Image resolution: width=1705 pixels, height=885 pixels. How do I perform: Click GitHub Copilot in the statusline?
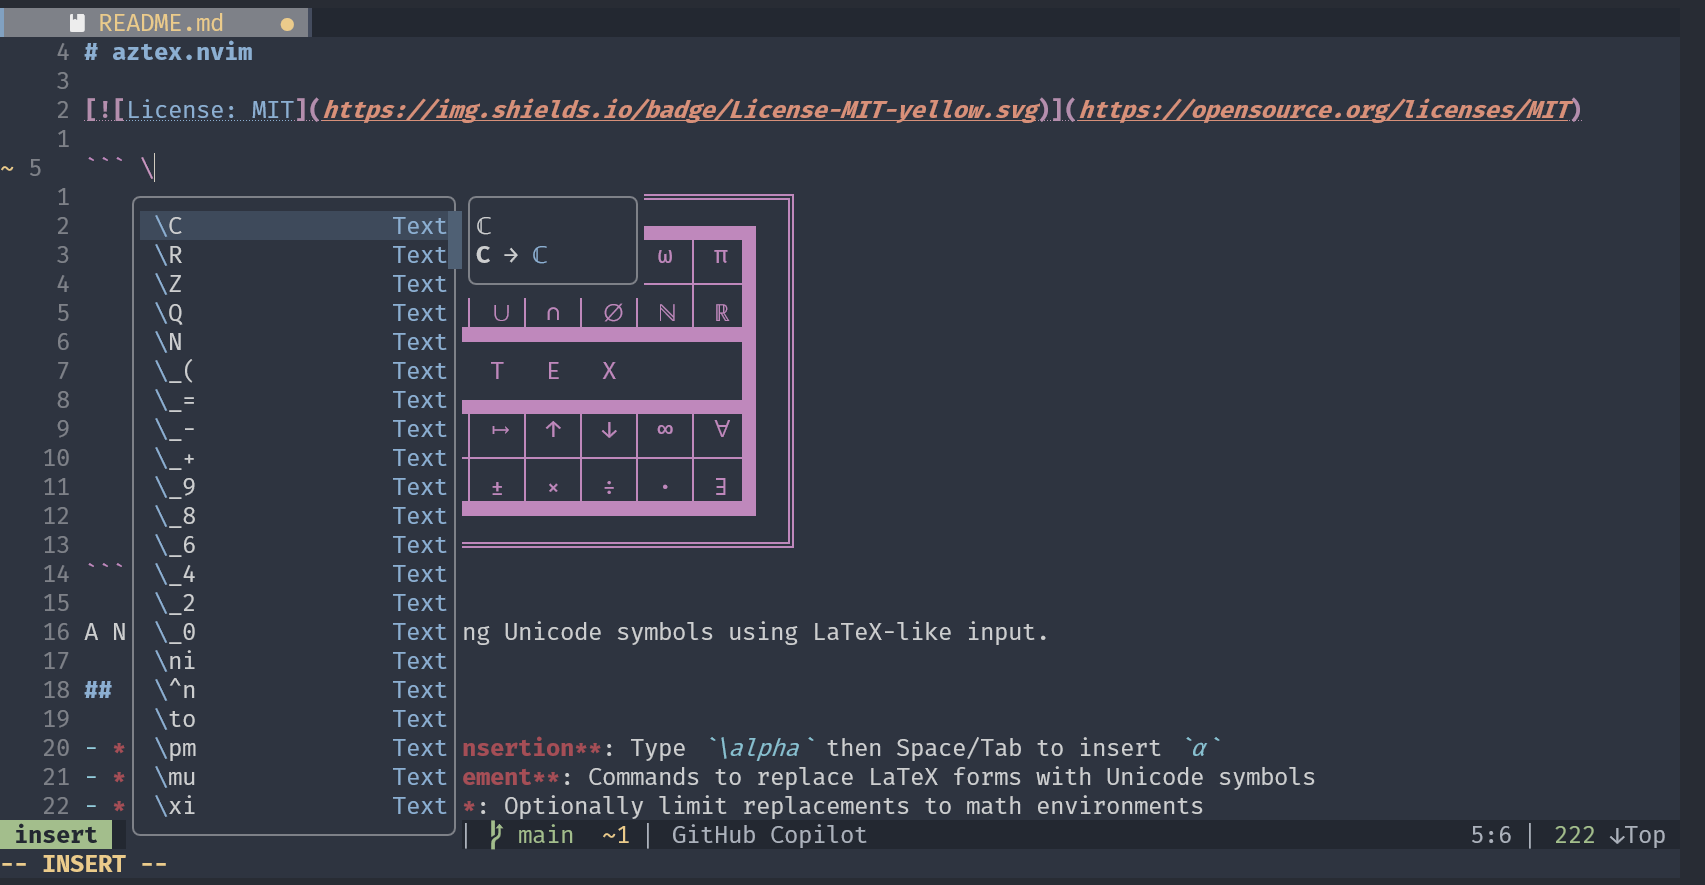(x=768, y=835)
